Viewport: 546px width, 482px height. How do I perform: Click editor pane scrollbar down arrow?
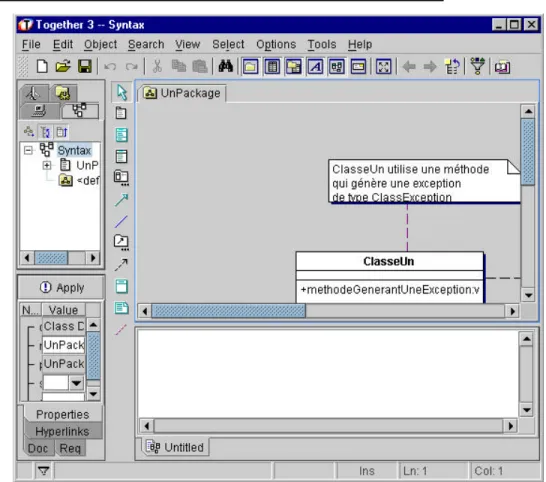tap(526, 410)
